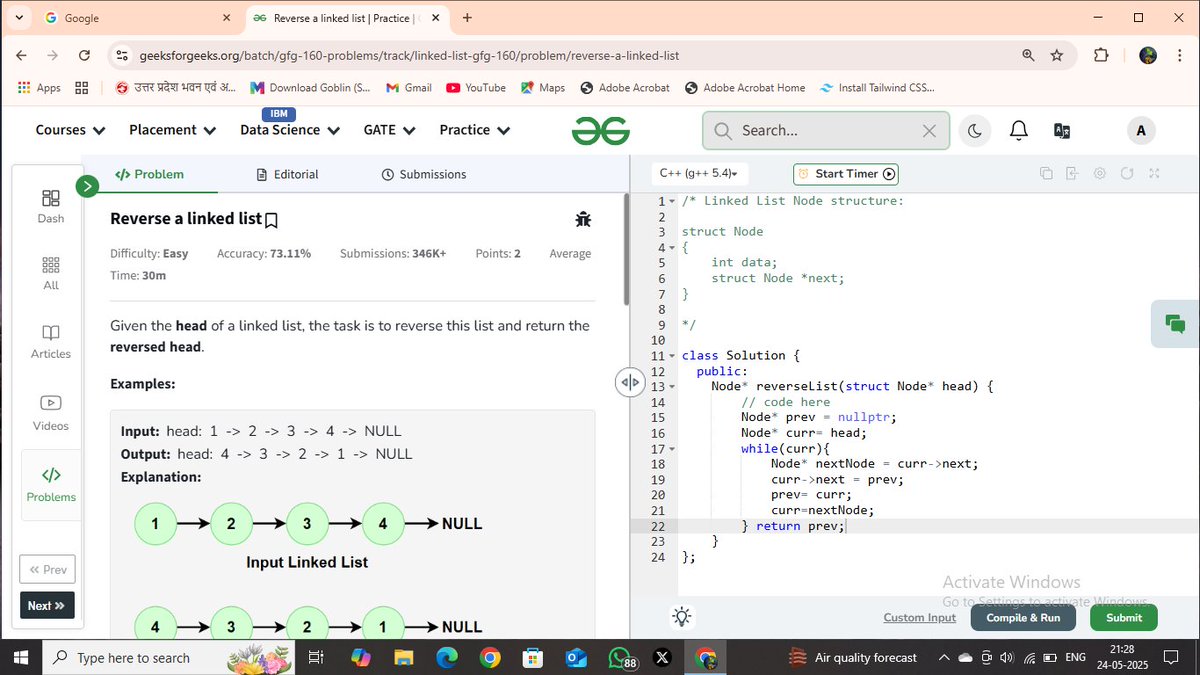Reload the page
The height and width of the screenshot is (675, 1200).
pos(84,56)
